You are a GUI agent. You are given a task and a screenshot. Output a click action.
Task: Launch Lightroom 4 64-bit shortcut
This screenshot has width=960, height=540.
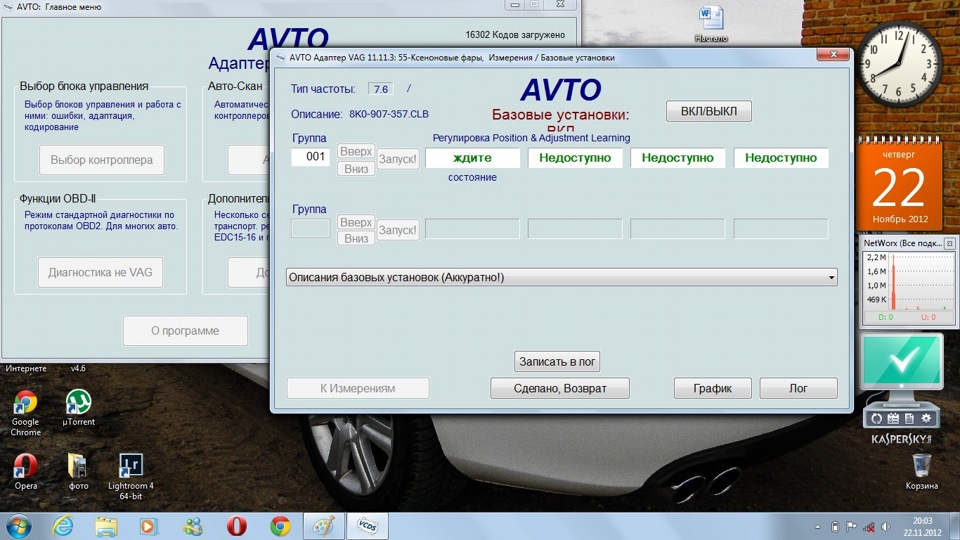pos(130,477)
